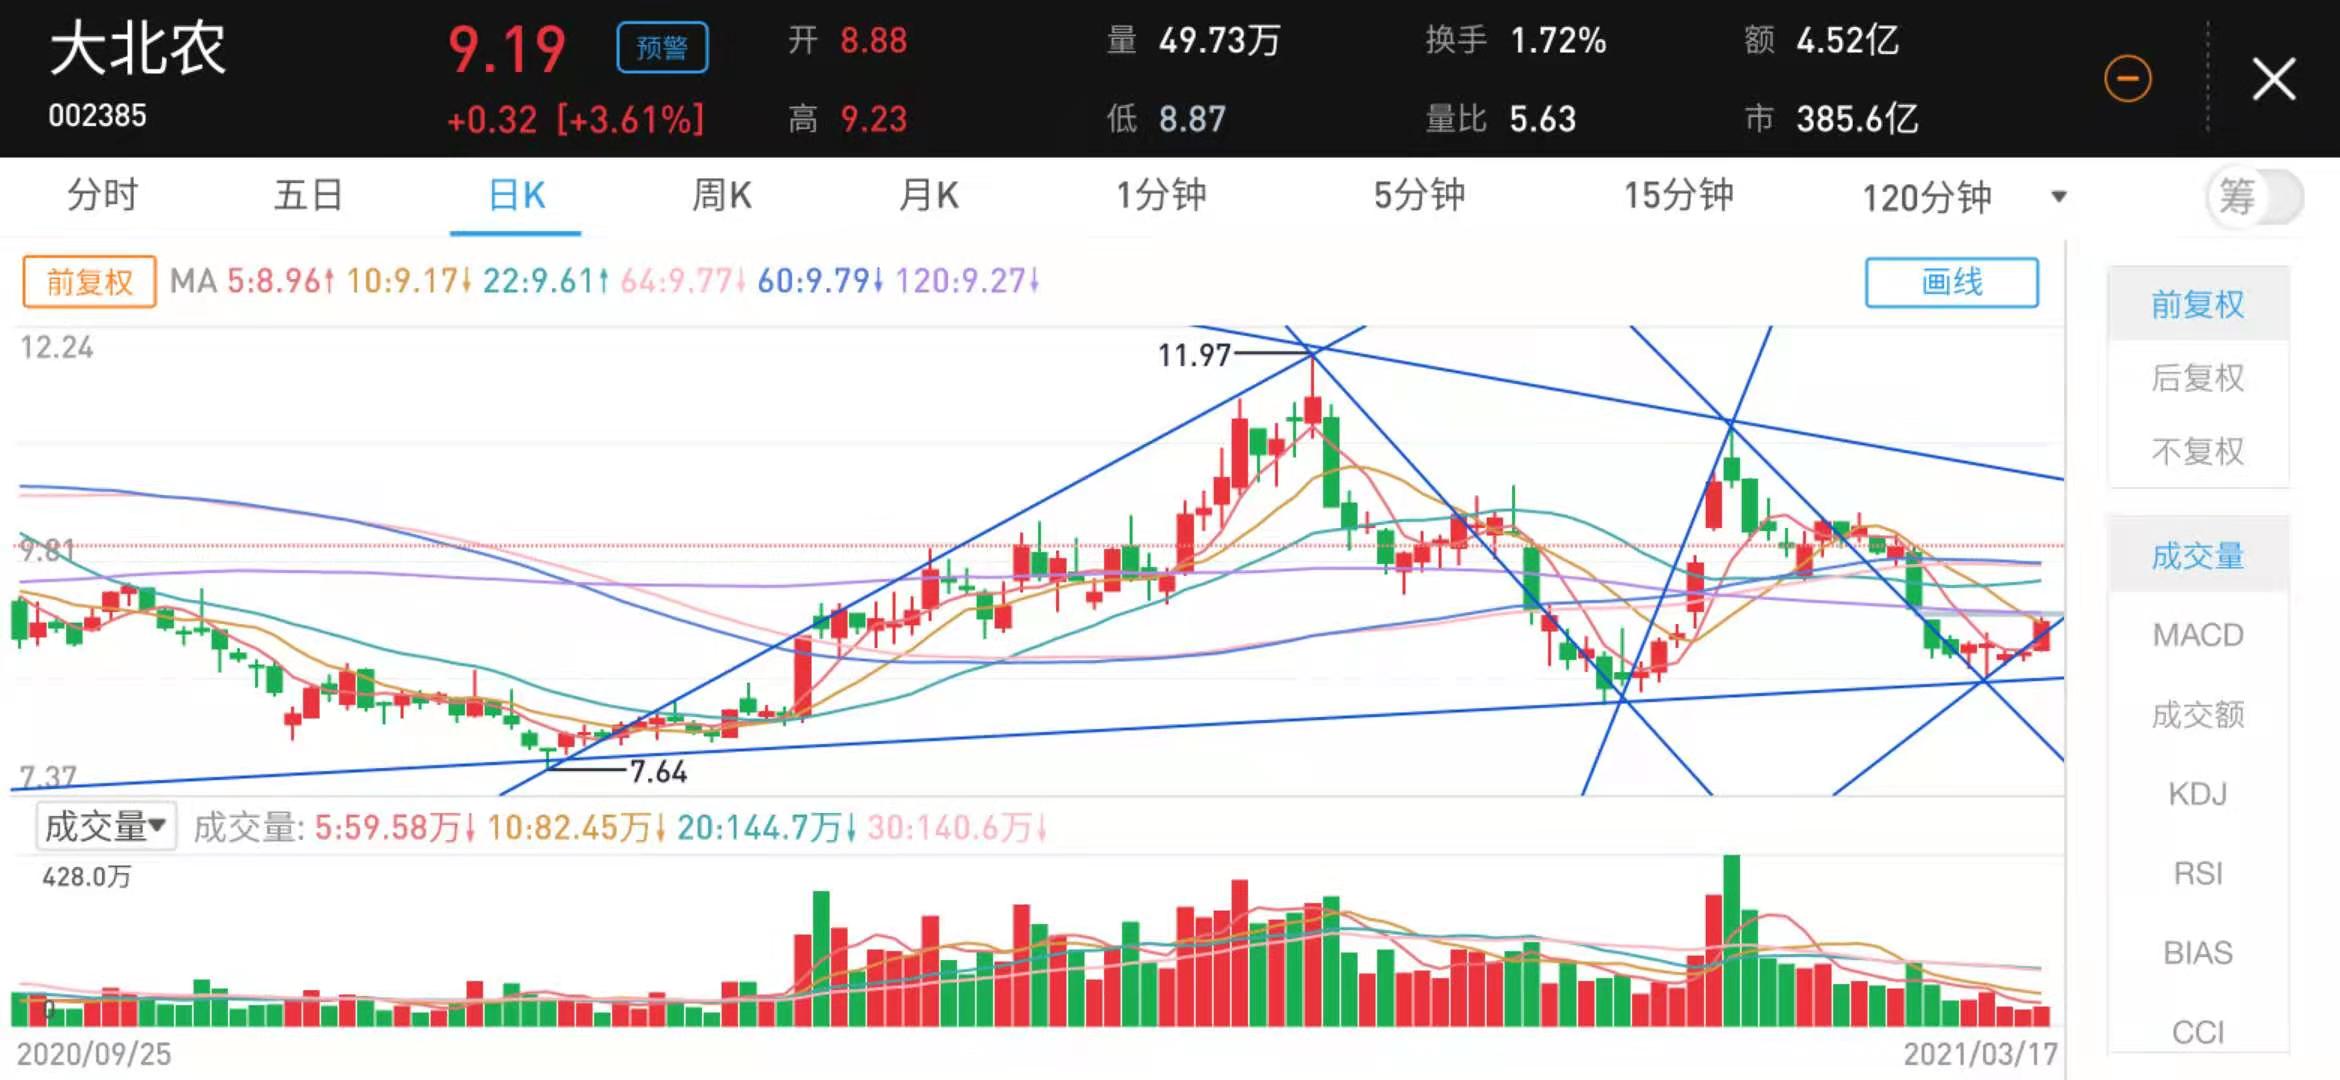Choose the MACD indicator
This screenshot has height=1080, width=2340.
click(2197, 635)
